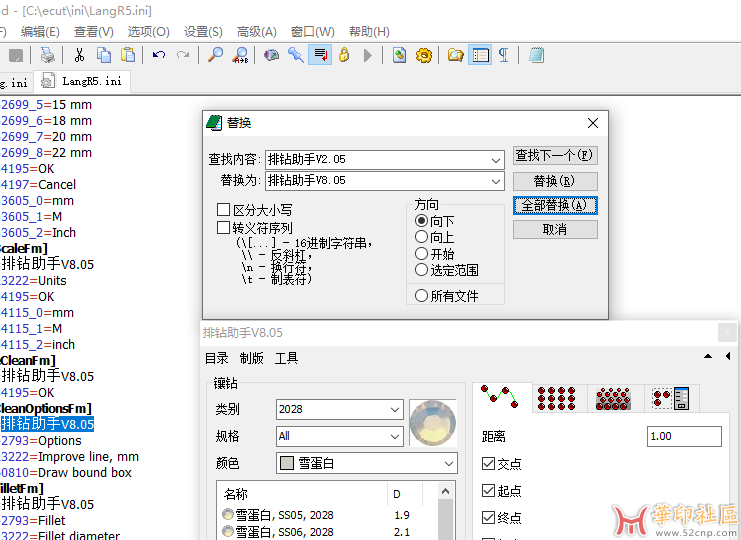Open the 设置(S) menu
This screenshot has height=540, width=741.
coord(203,32)
